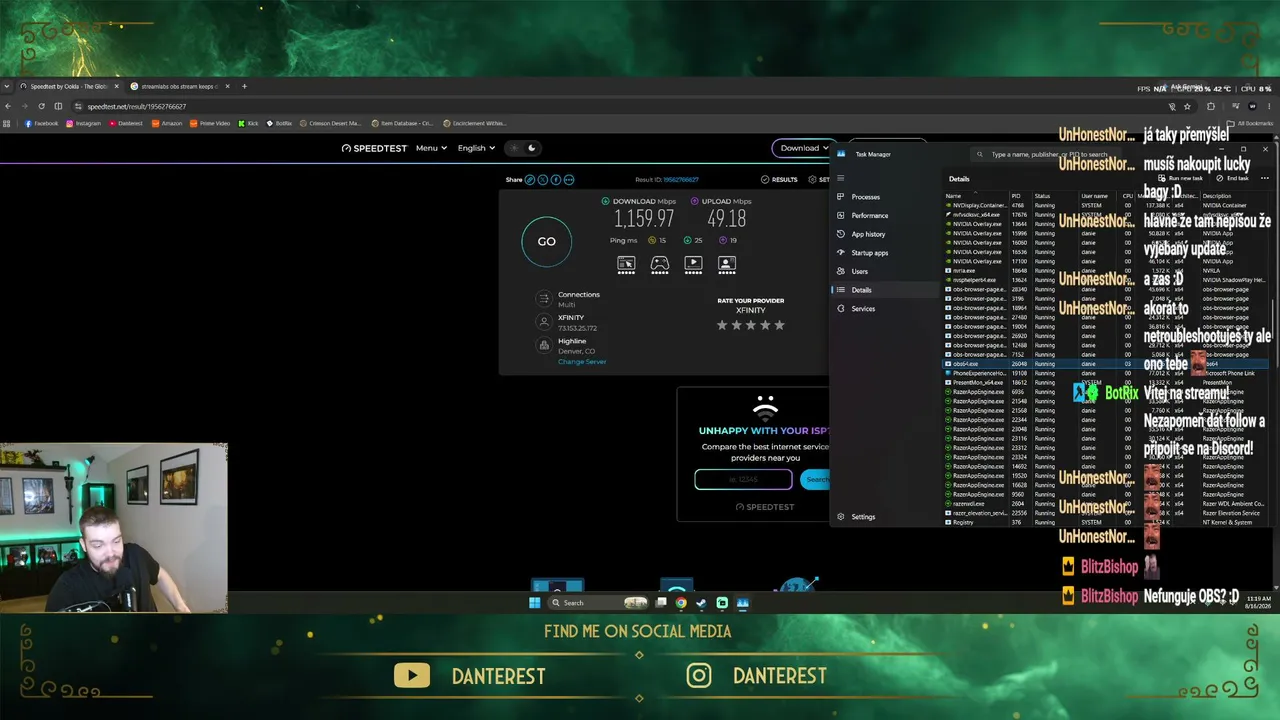The height and width of the screenshot is (720, 1280).
Task: Click the video streaming experience rating icon
Action: tap(693, 264)
